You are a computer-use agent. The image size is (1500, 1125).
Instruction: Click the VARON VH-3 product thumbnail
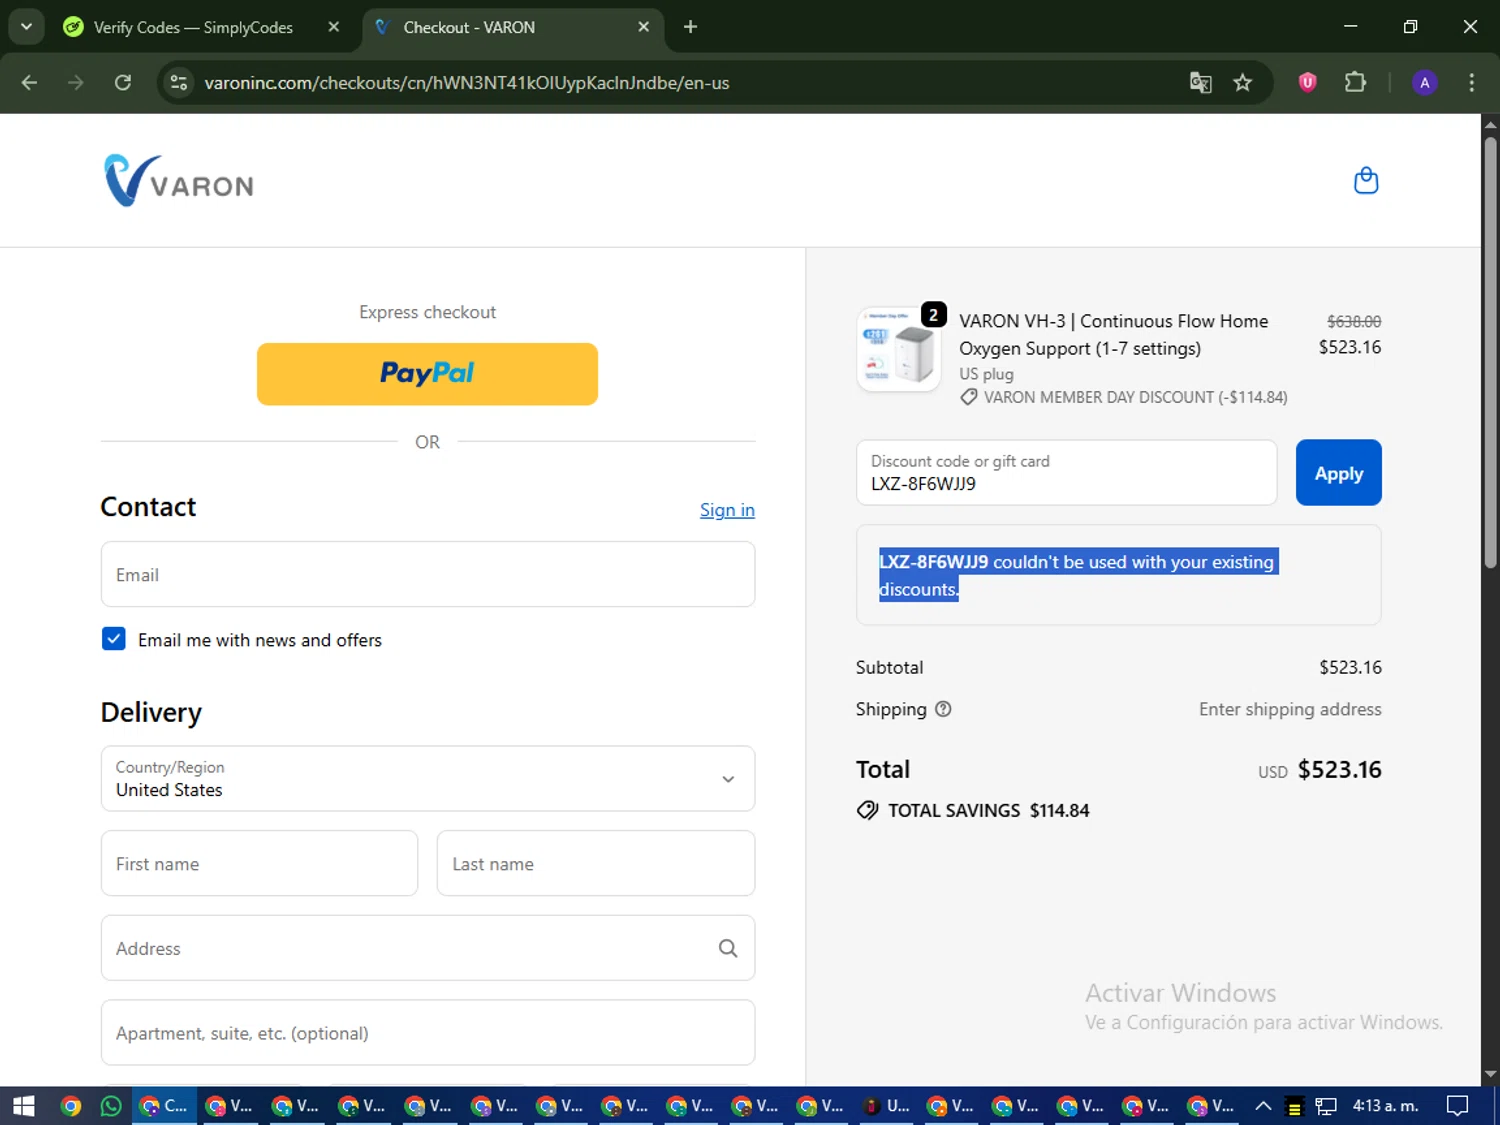[899, 349]
